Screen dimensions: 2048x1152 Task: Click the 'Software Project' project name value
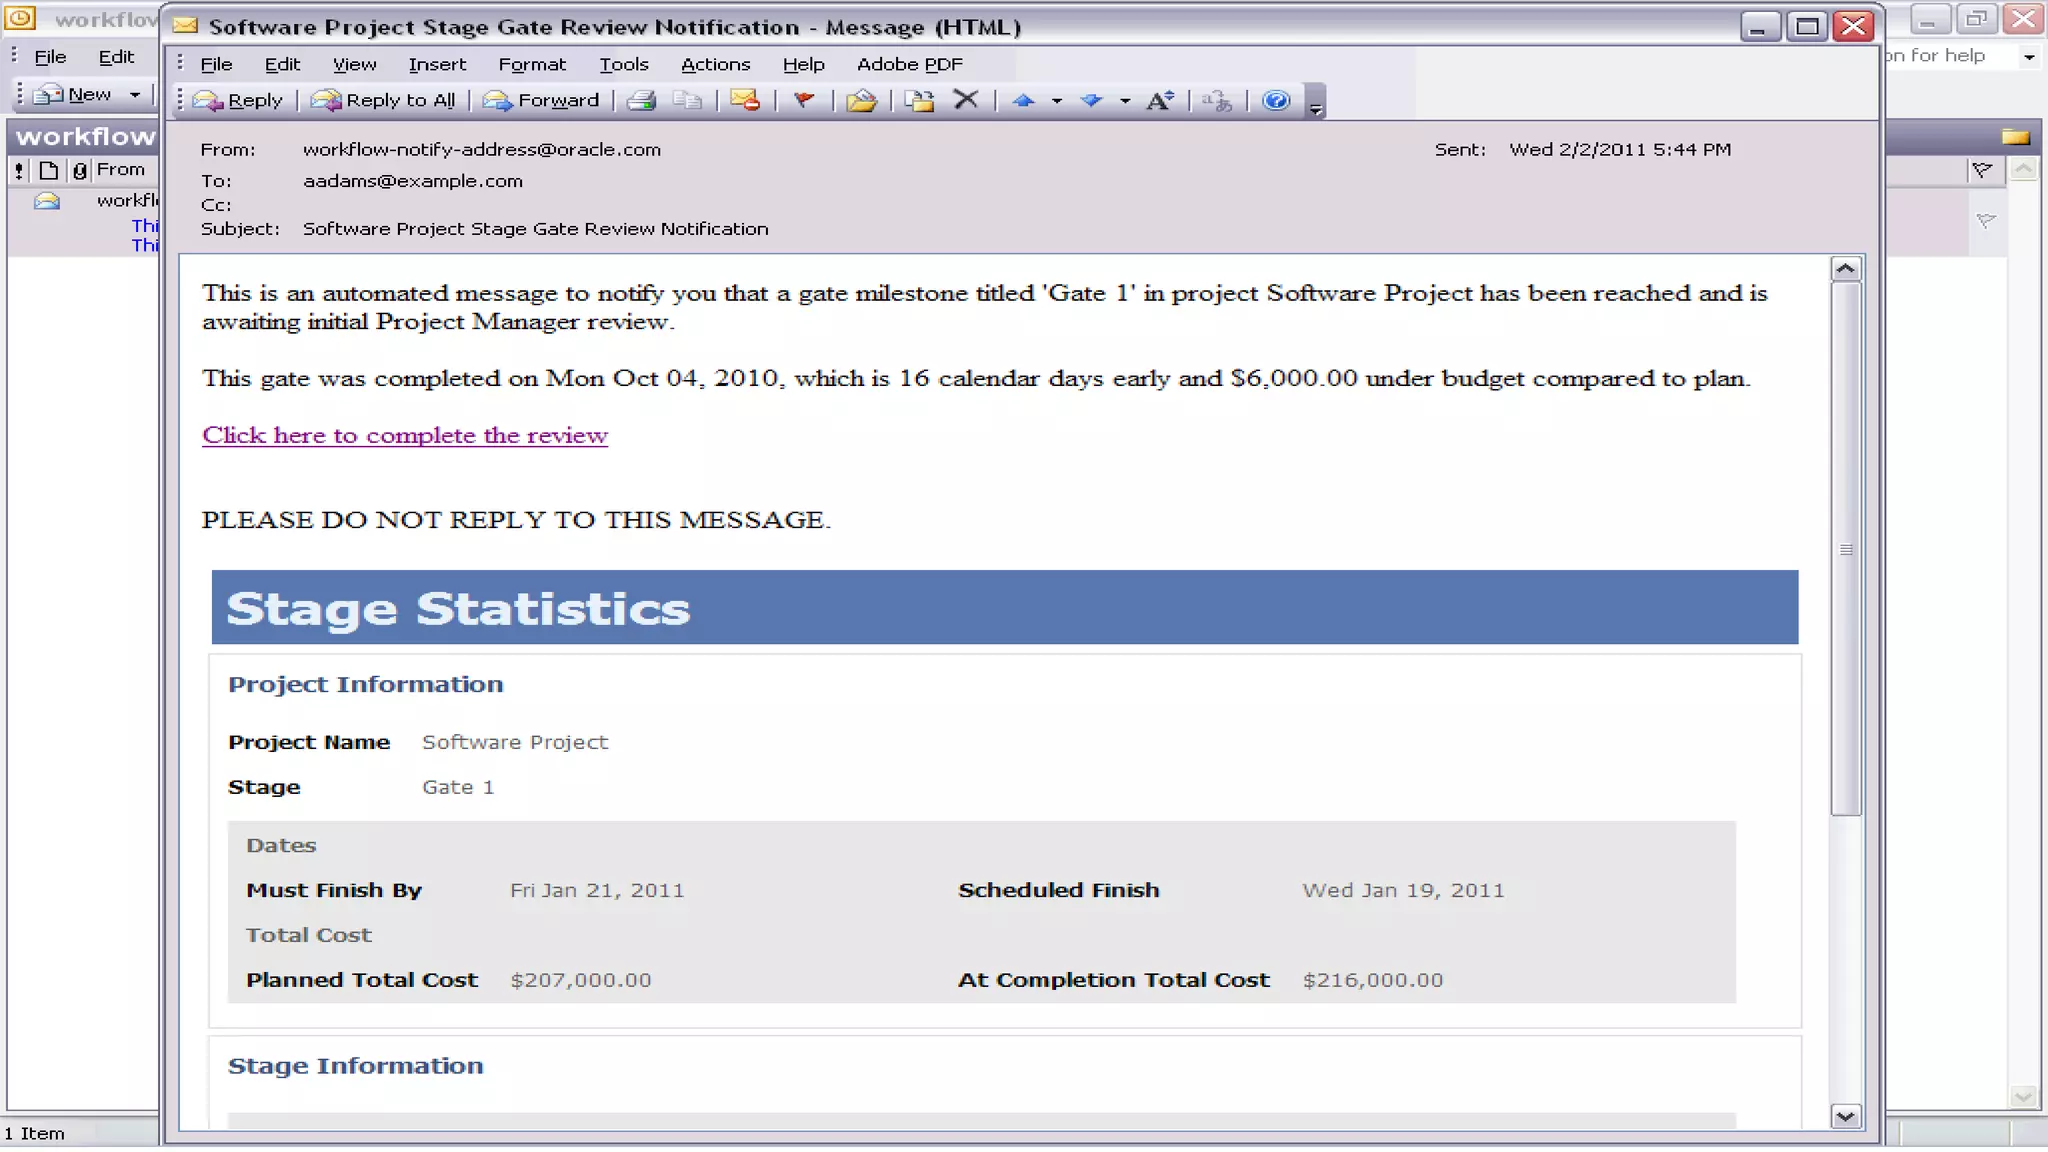[515, 742]
